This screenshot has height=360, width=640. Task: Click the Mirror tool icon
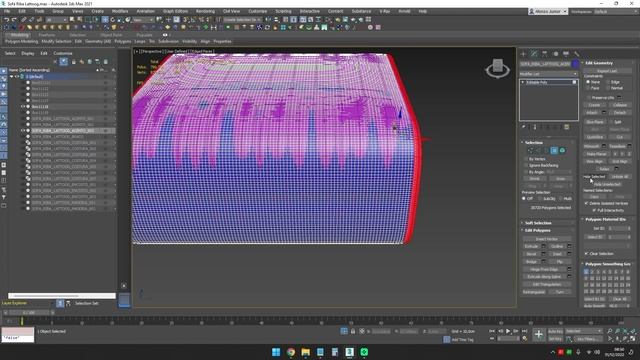point(268,20)
